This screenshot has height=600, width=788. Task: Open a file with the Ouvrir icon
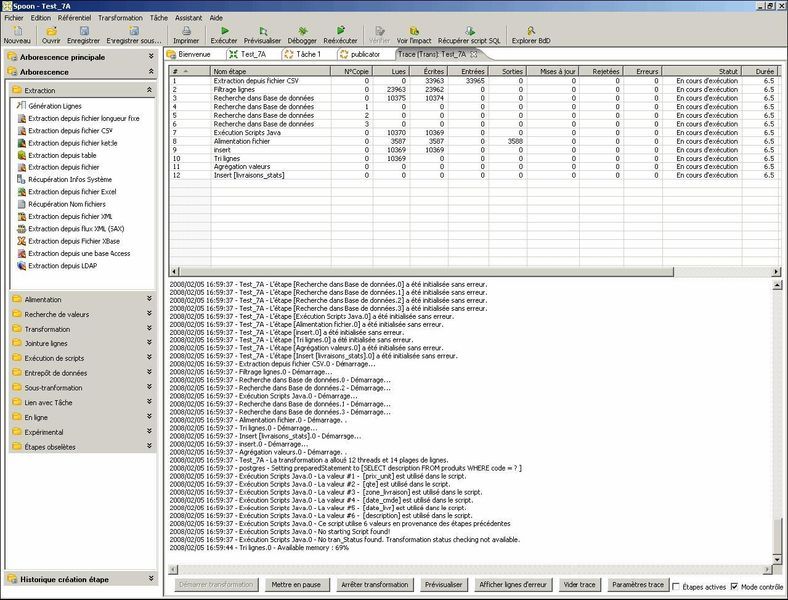pyautogui.click(x=50, y=31)
